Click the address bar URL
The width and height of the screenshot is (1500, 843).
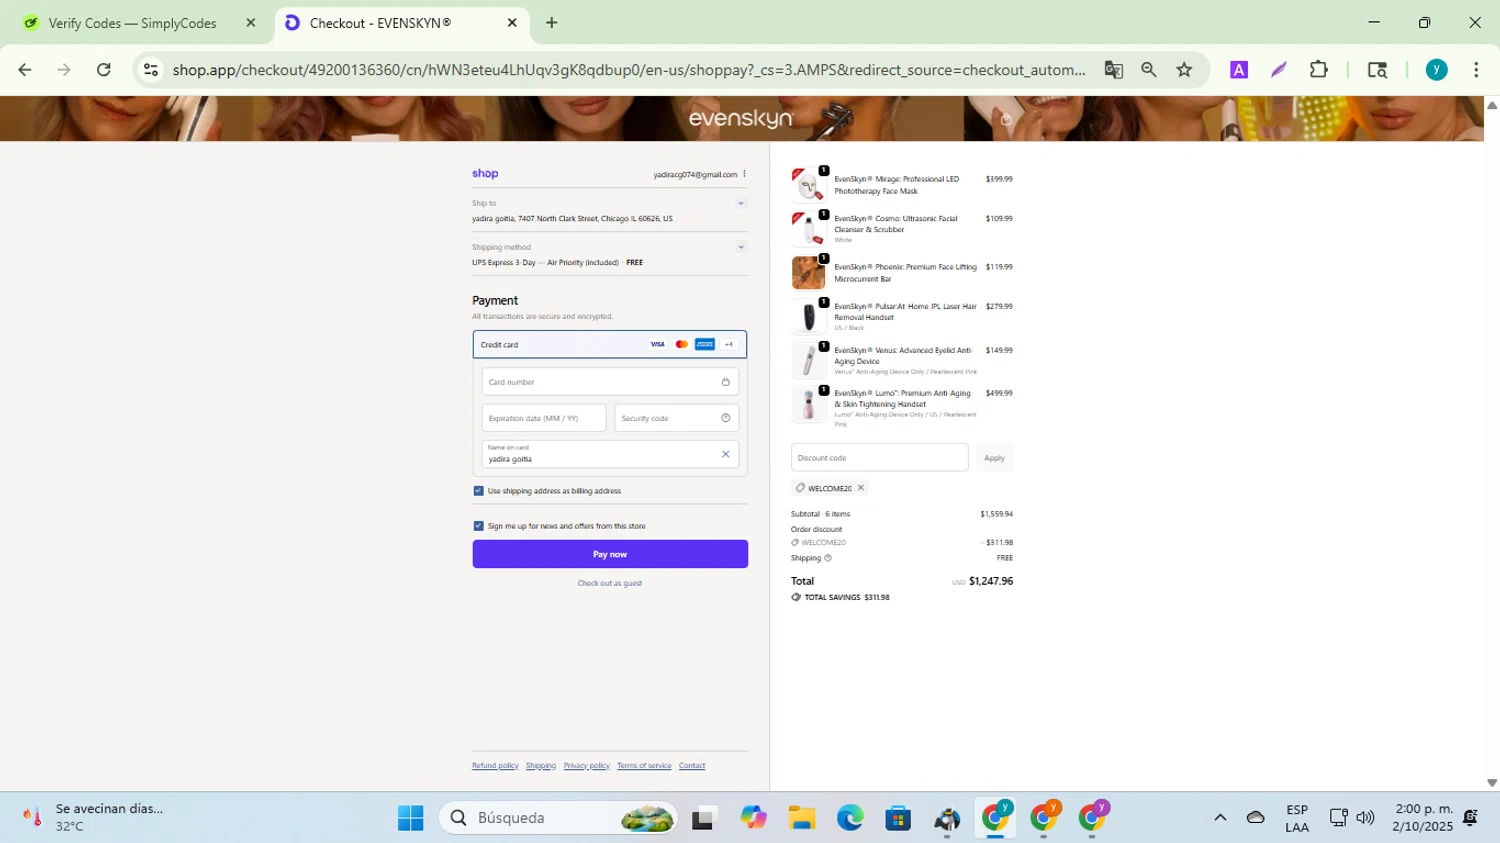628,70
